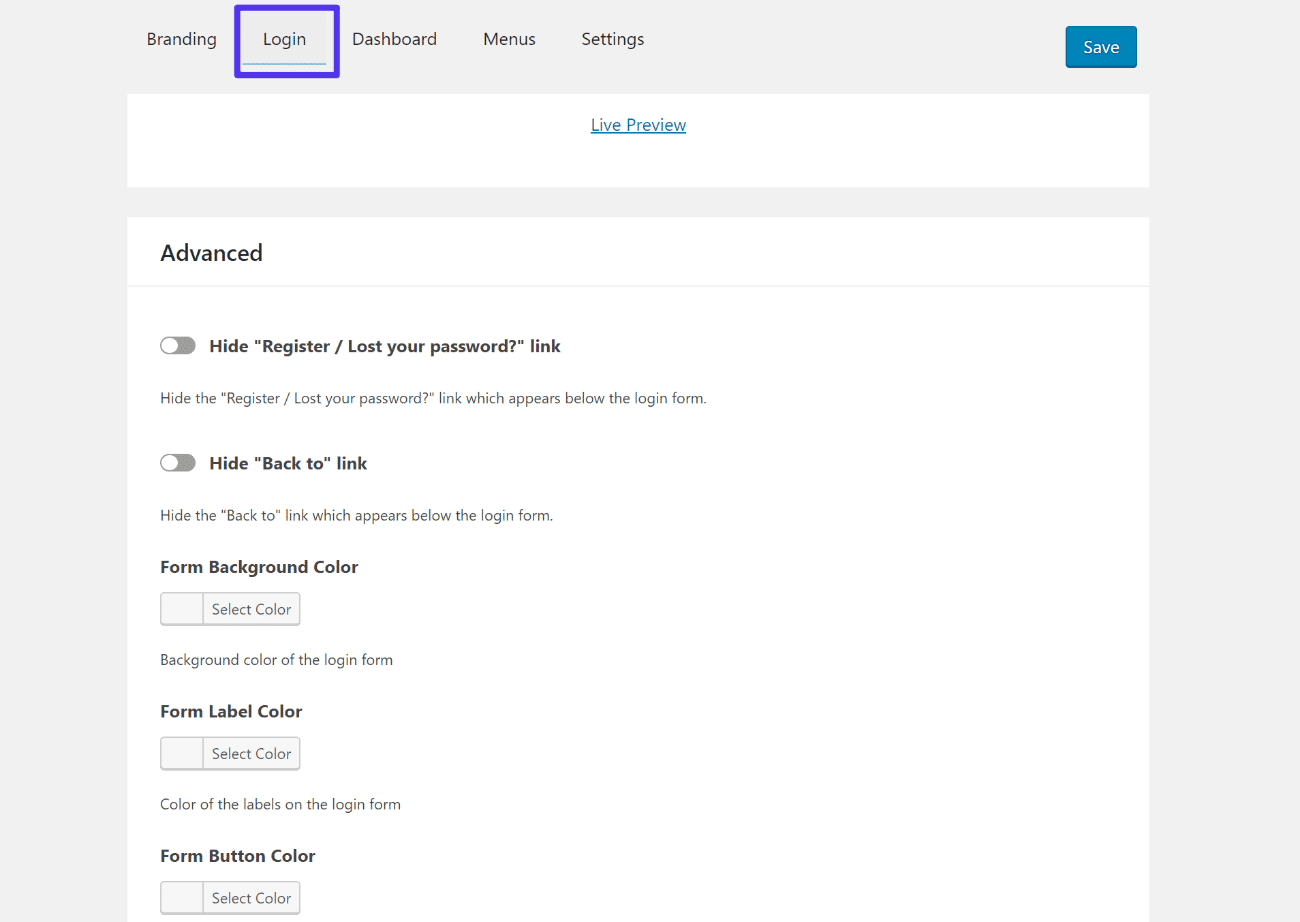The width and height of the screenshot is (1300, 922).
Task: Click the Form Button Color heading
Action: tap(237, 855)
